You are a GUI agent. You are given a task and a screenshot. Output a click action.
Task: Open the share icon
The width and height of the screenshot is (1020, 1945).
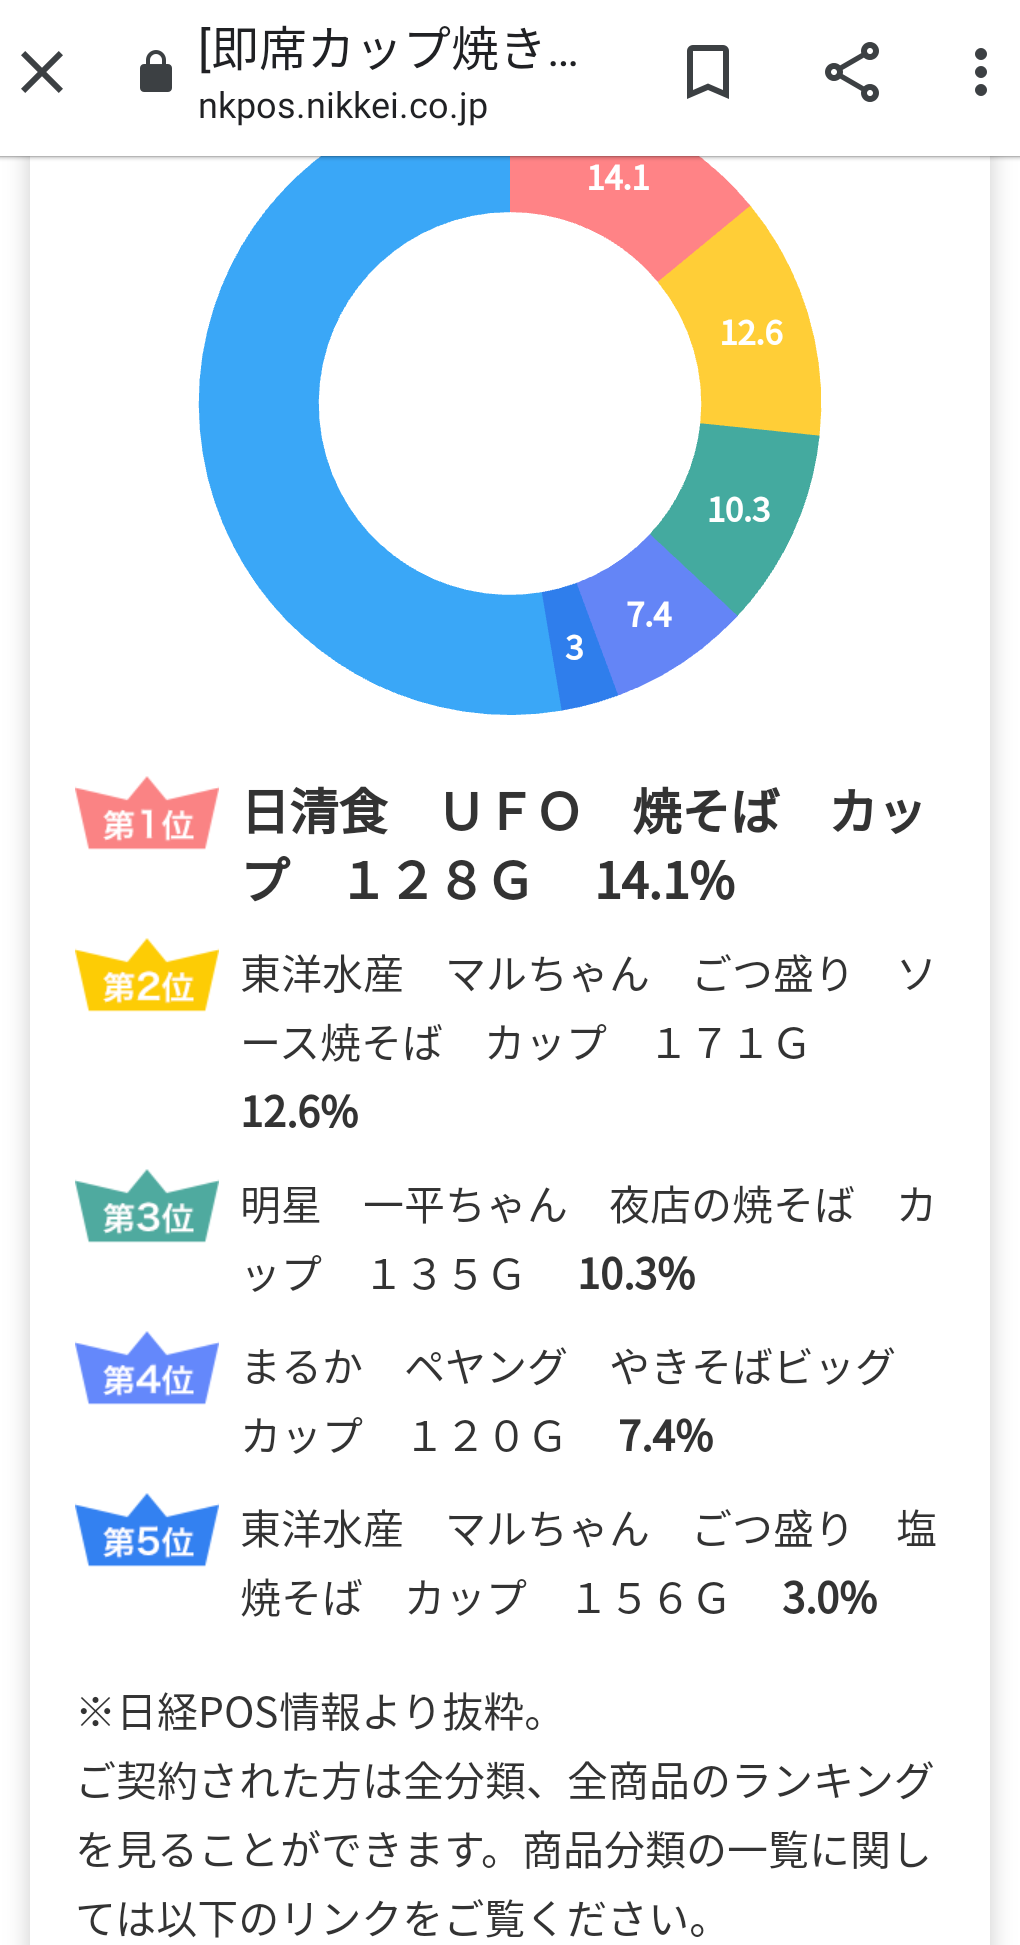852,72
